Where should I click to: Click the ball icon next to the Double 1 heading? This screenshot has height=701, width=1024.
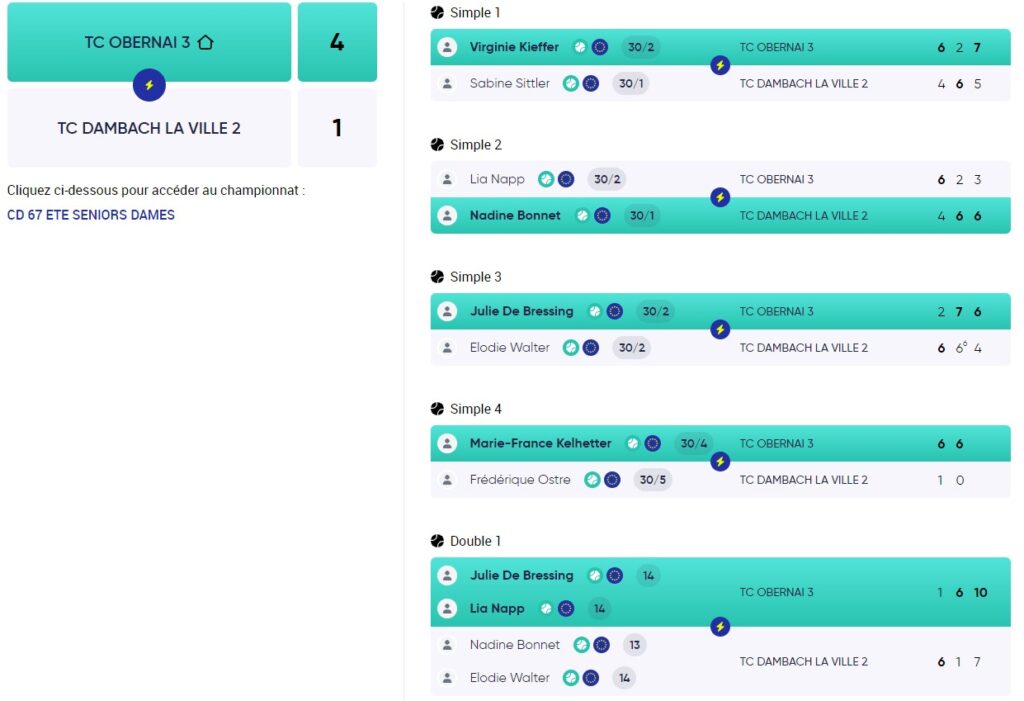[437, 541]
